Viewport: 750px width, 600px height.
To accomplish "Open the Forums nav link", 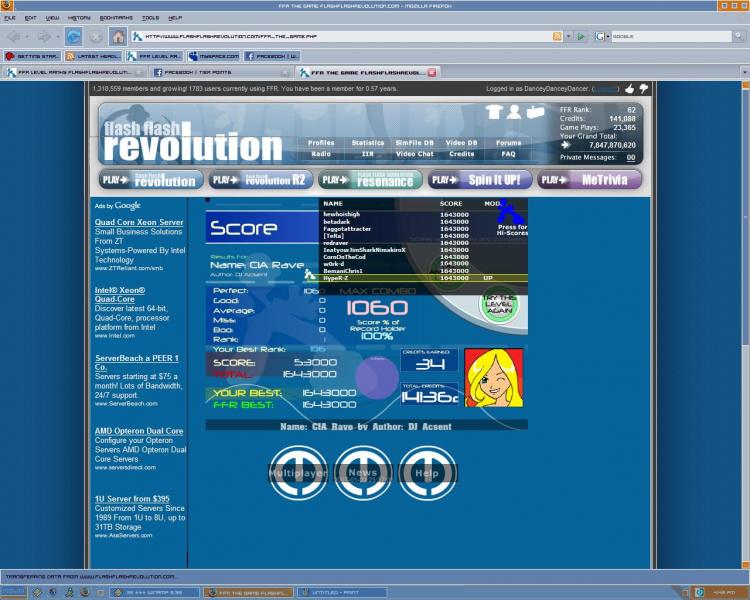I will tap(508, 143).
